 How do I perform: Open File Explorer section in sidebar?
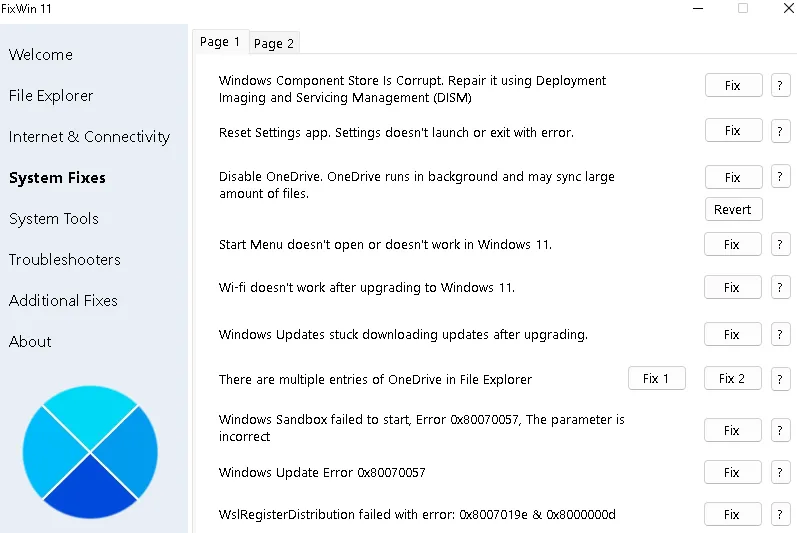pos(51,96)
